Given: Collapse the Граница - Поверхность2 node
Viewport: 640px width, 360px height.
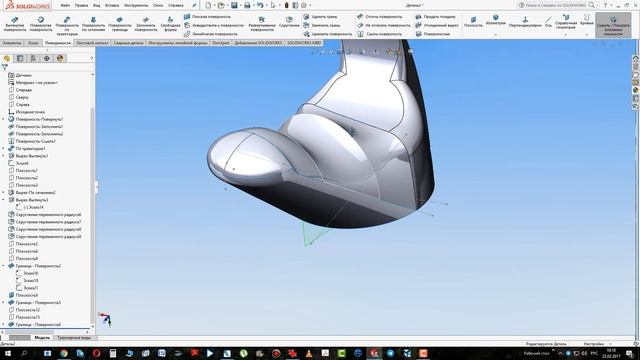Looking at the screenshot, I should coord(4,266).
